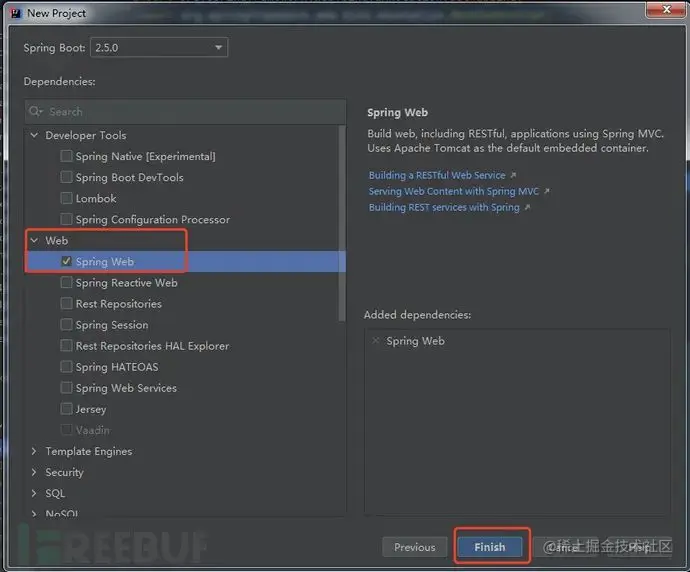
Task: Select the Lombok label text
Action: point(96,198)
